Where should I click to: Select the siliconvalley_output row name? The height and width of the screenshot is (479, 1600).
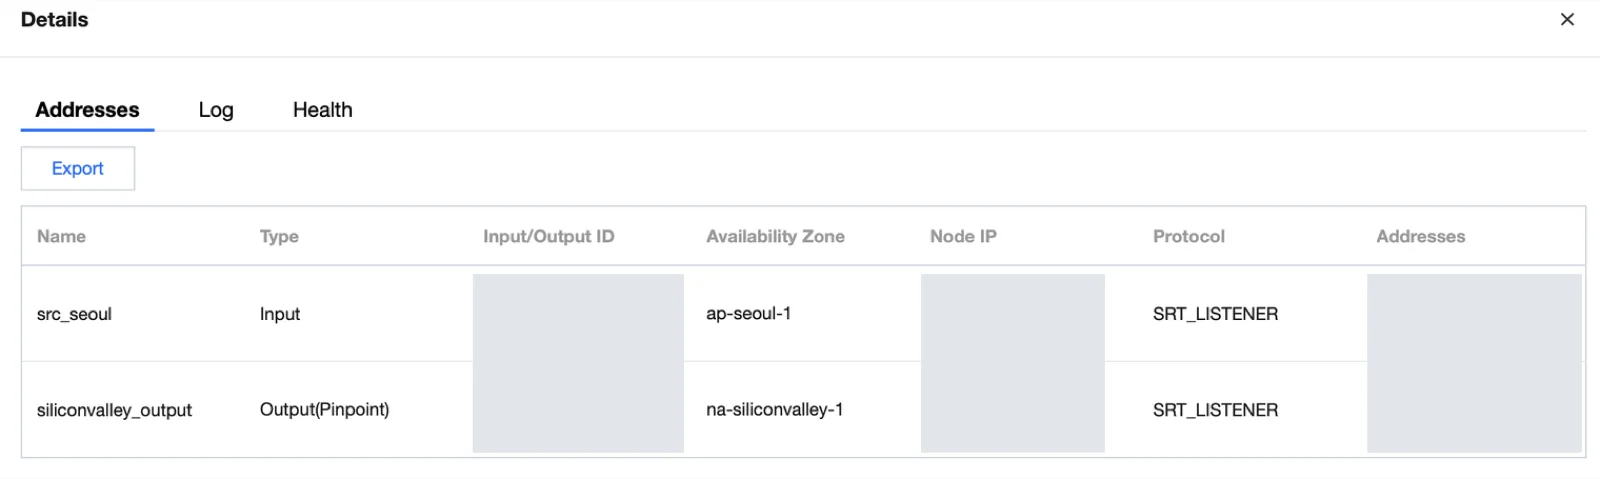pos(114,410)
